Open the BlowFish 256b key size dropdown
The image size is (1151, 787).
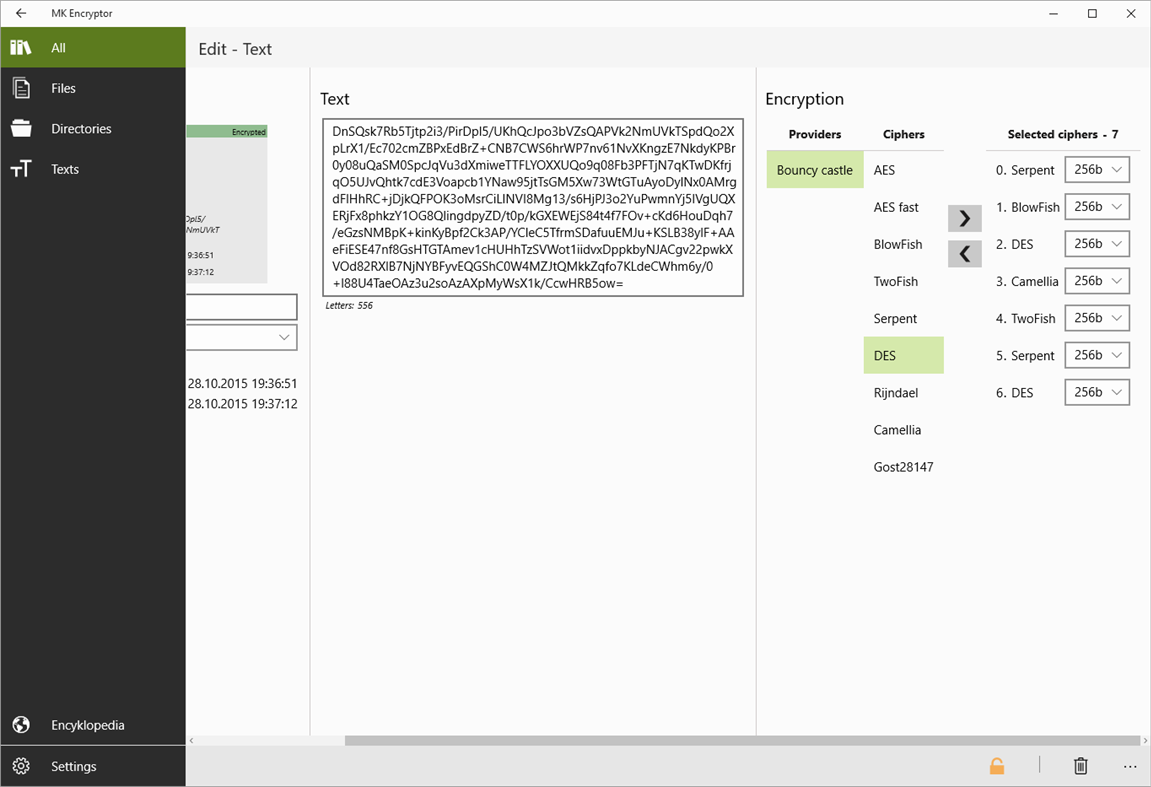1097,207
